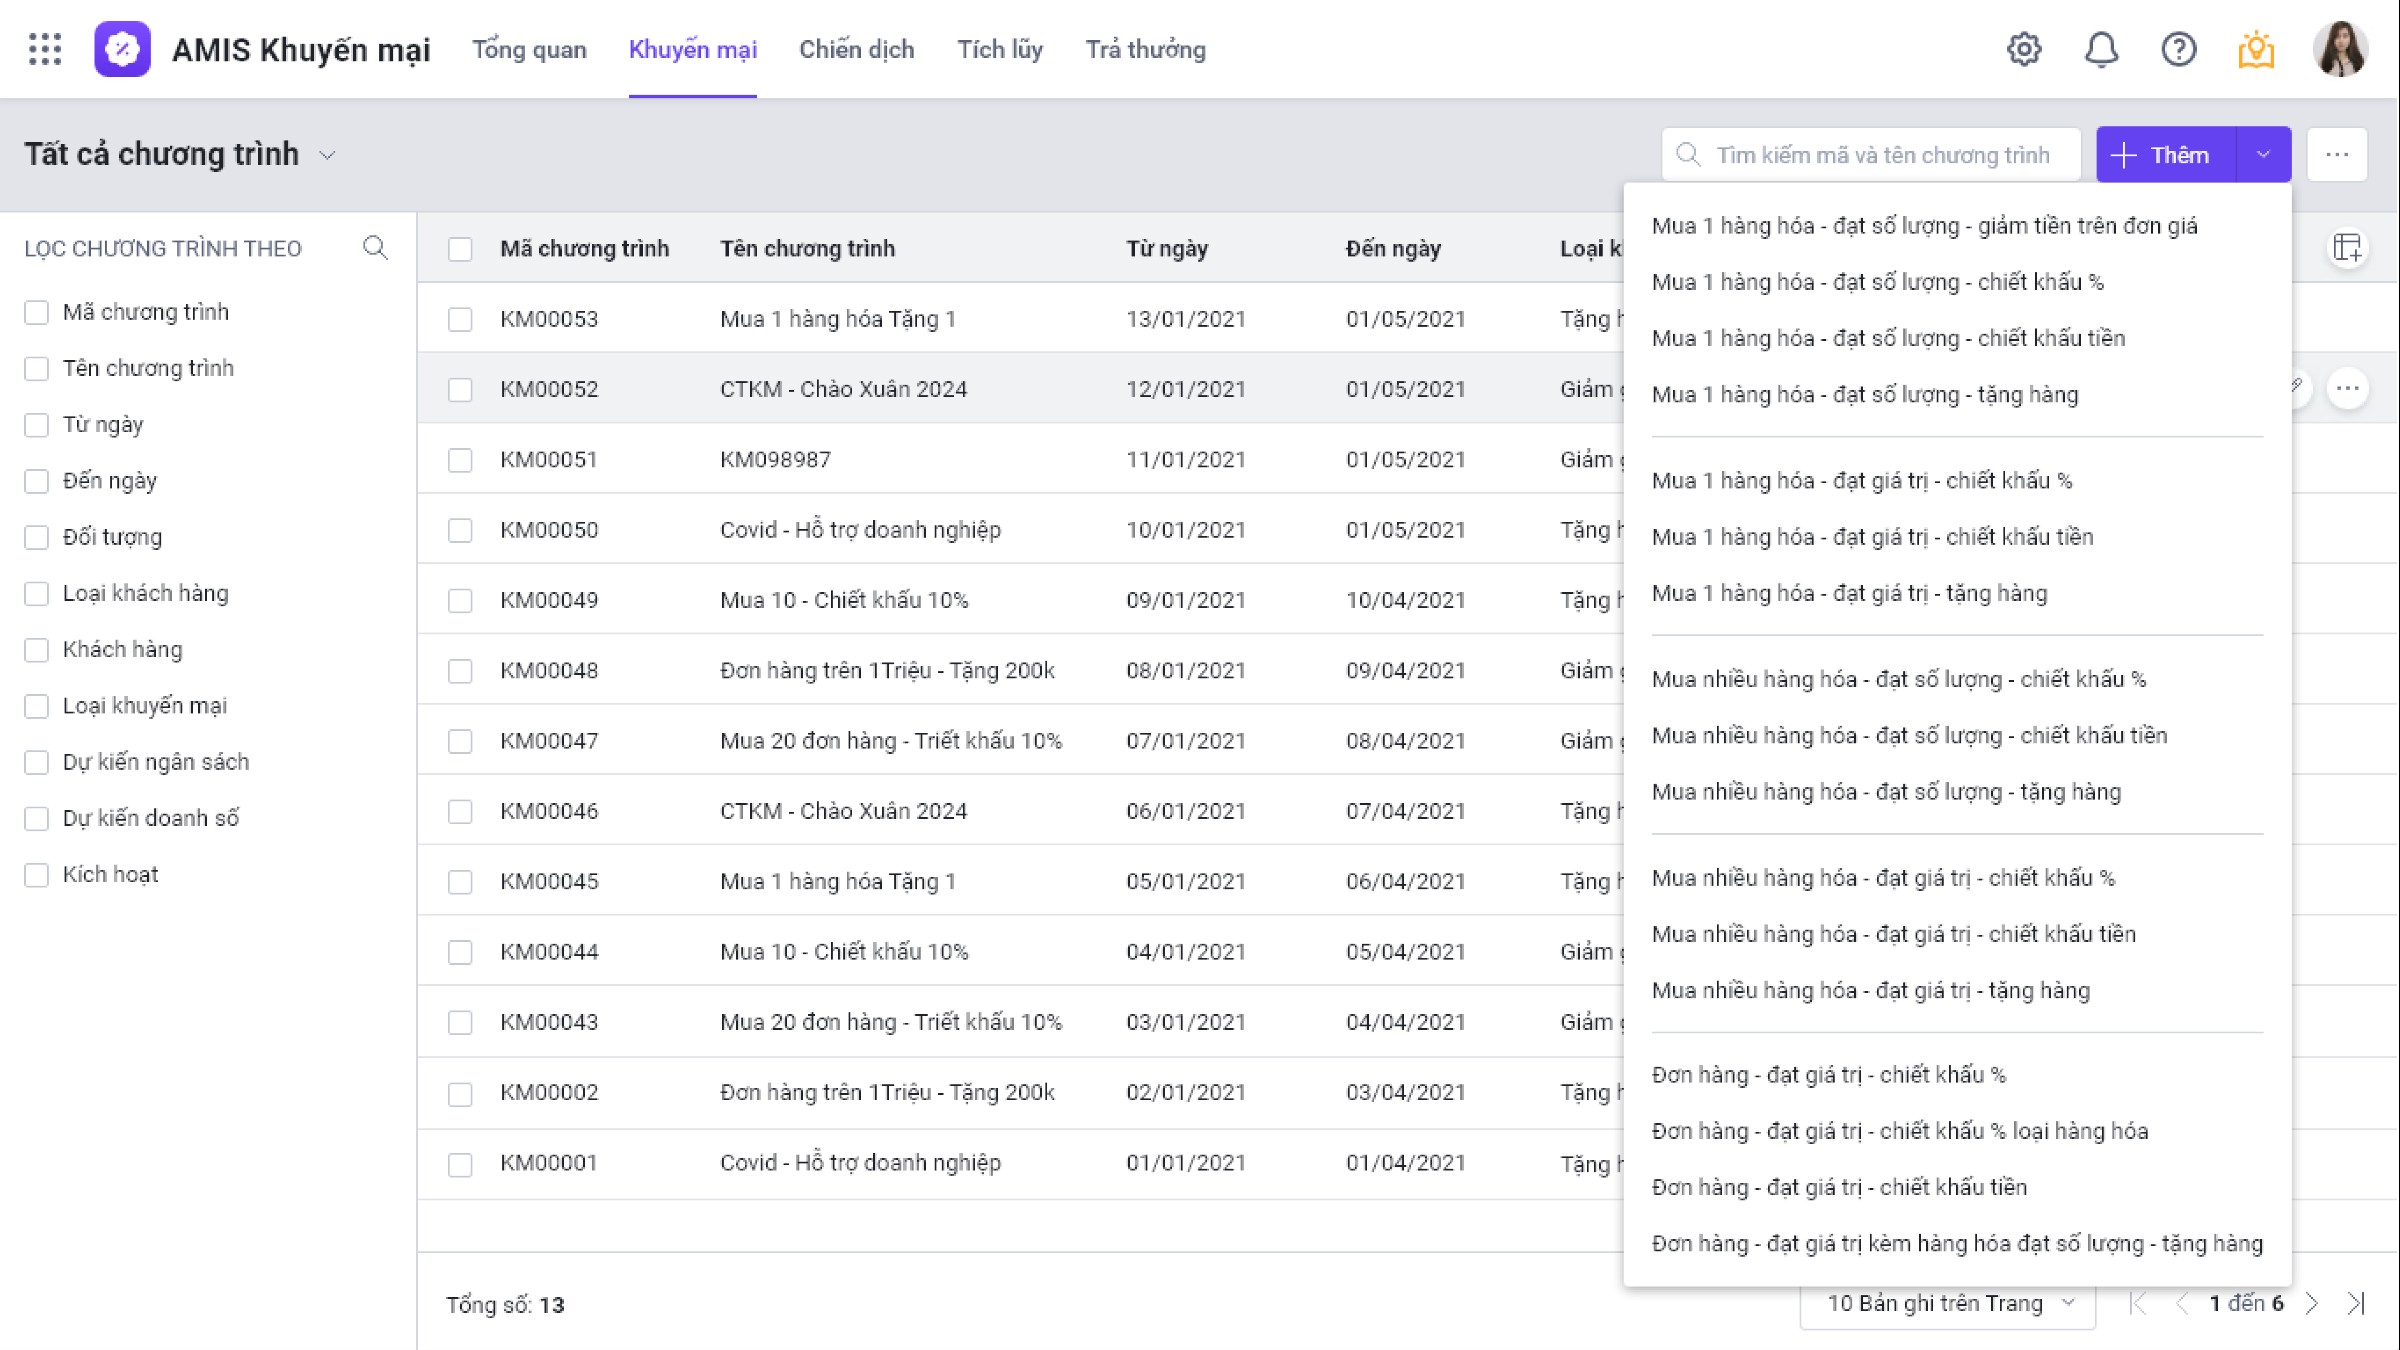Screen dimensions: 2400x1350
Task: Switch to the Chiến dịch tab
Action: 856,49
